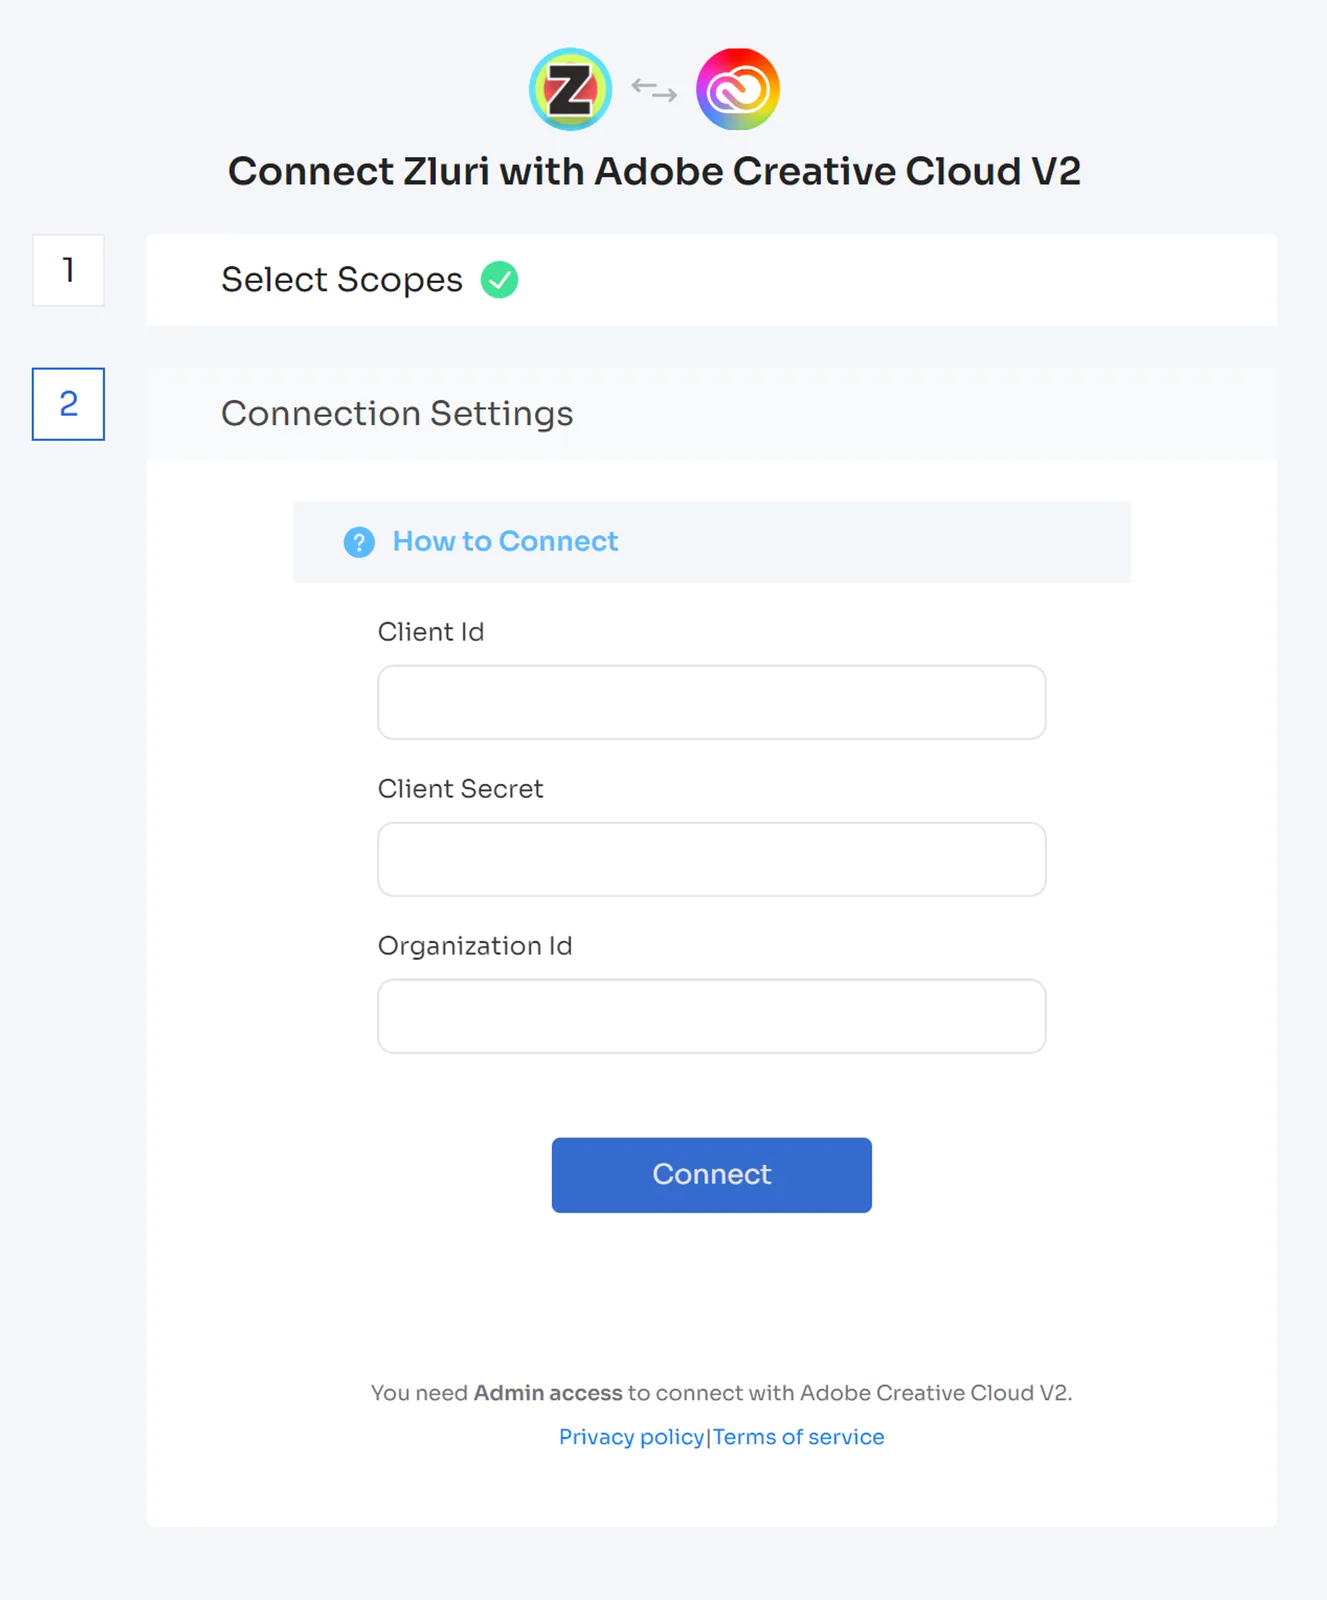Click the 'Connect Zluri with Adobe Creative Cloud V2' heading
1327x1600 pixels.
[x=654, y=172]
